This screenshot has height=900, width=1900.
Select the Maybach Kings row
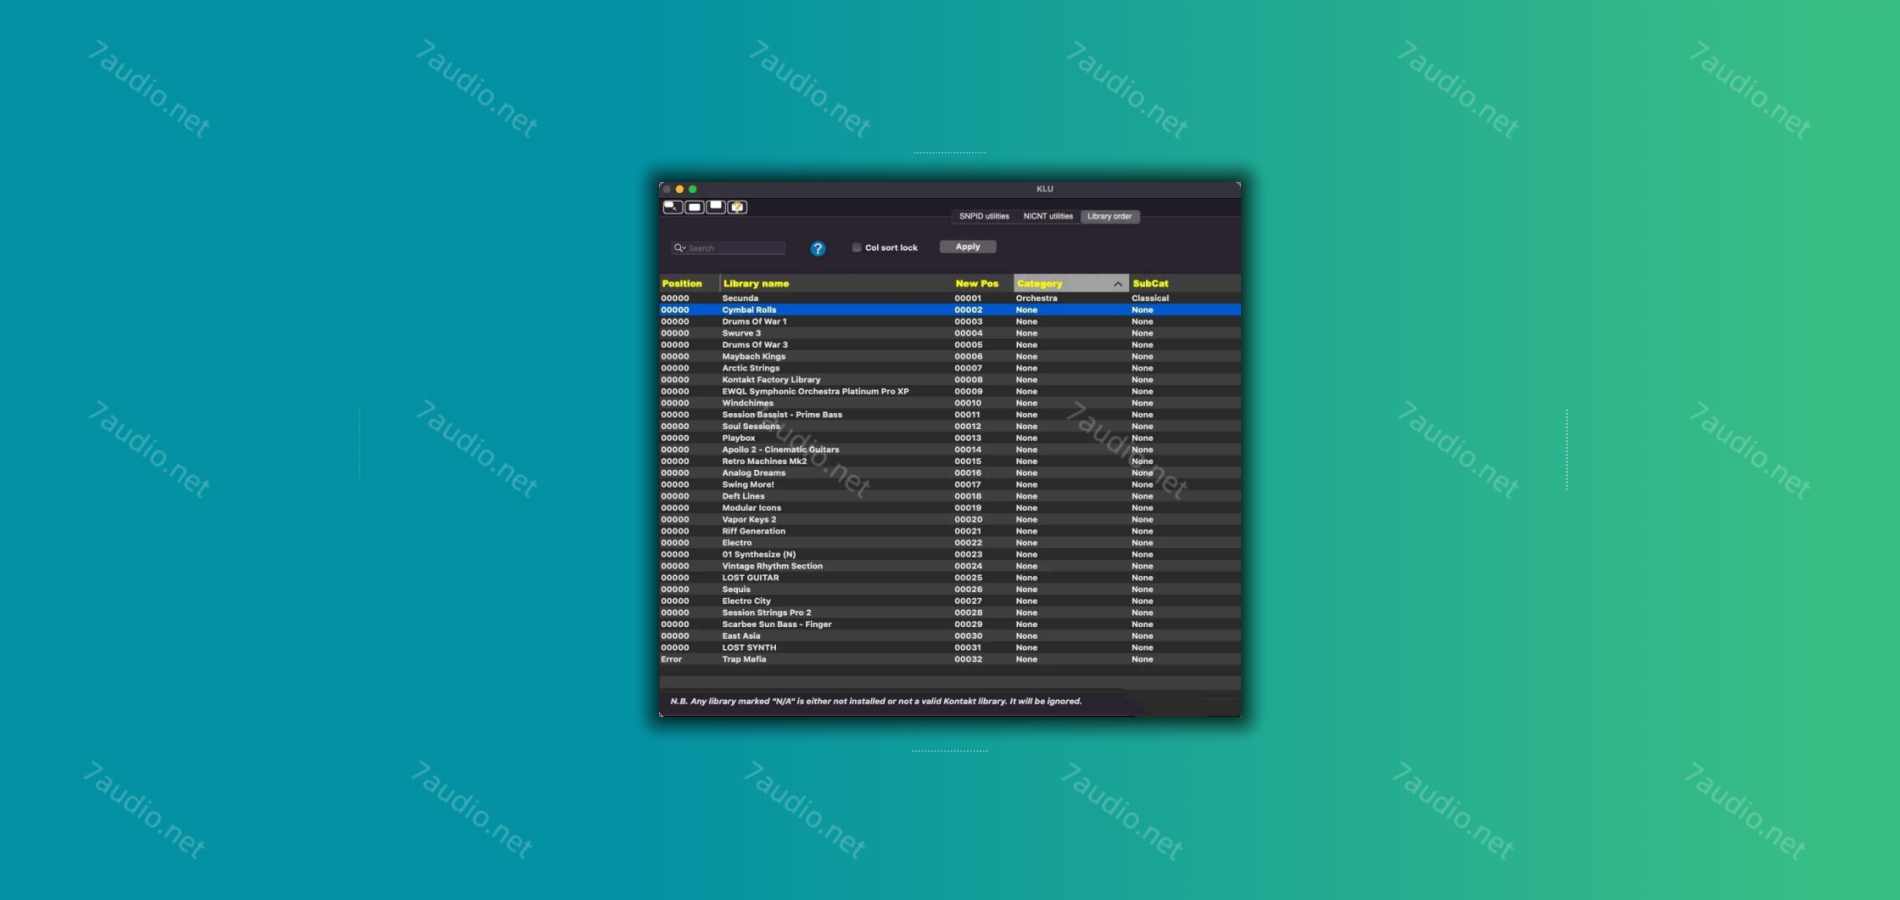pyautogui.click(x=950, y=357)
